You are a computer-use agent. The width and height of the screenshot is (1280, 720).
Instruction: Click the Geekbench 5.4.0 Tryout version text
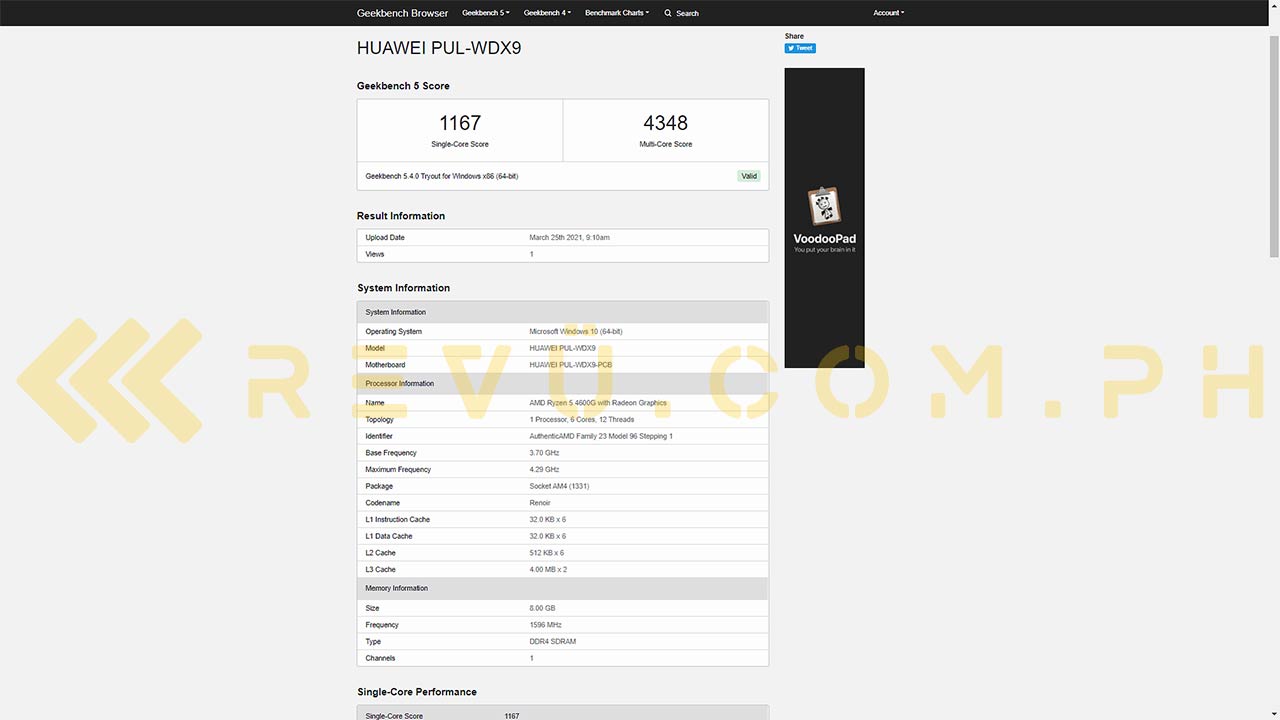(441, 176)
